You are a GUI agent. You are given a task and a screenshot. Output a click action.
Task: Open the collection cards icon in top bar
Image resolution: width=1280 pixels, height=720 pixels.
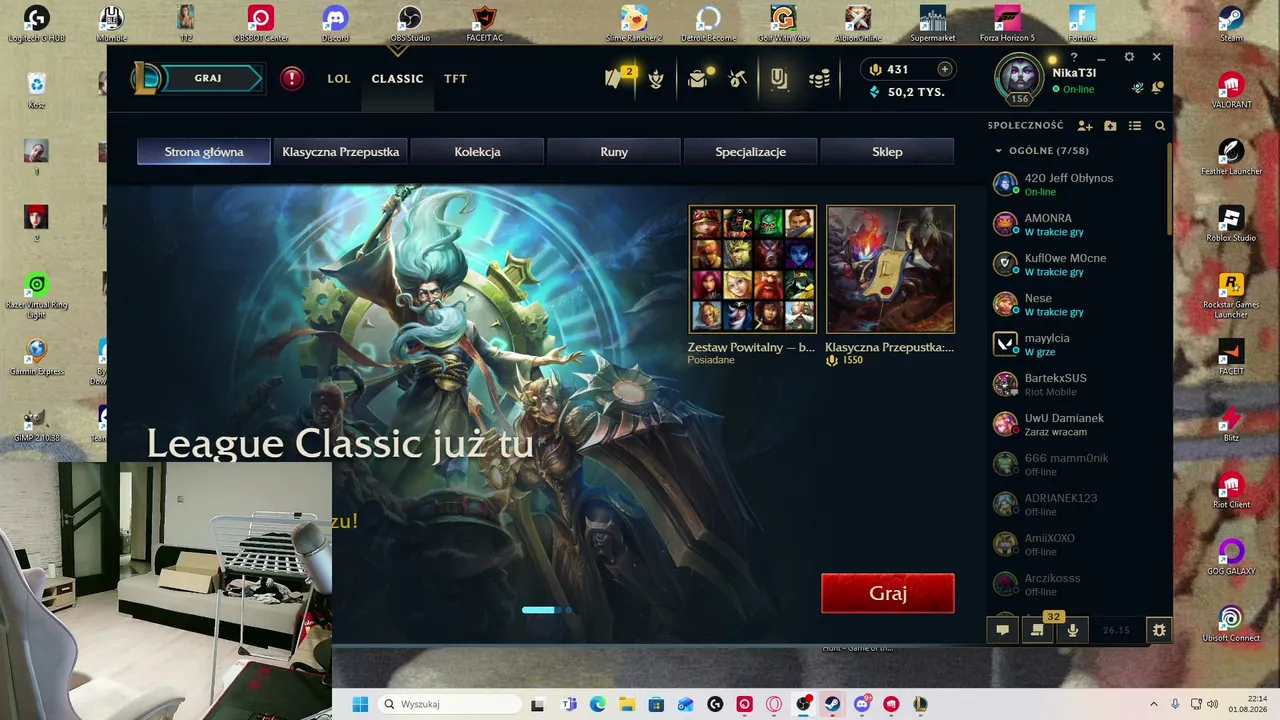pos(779,78)
